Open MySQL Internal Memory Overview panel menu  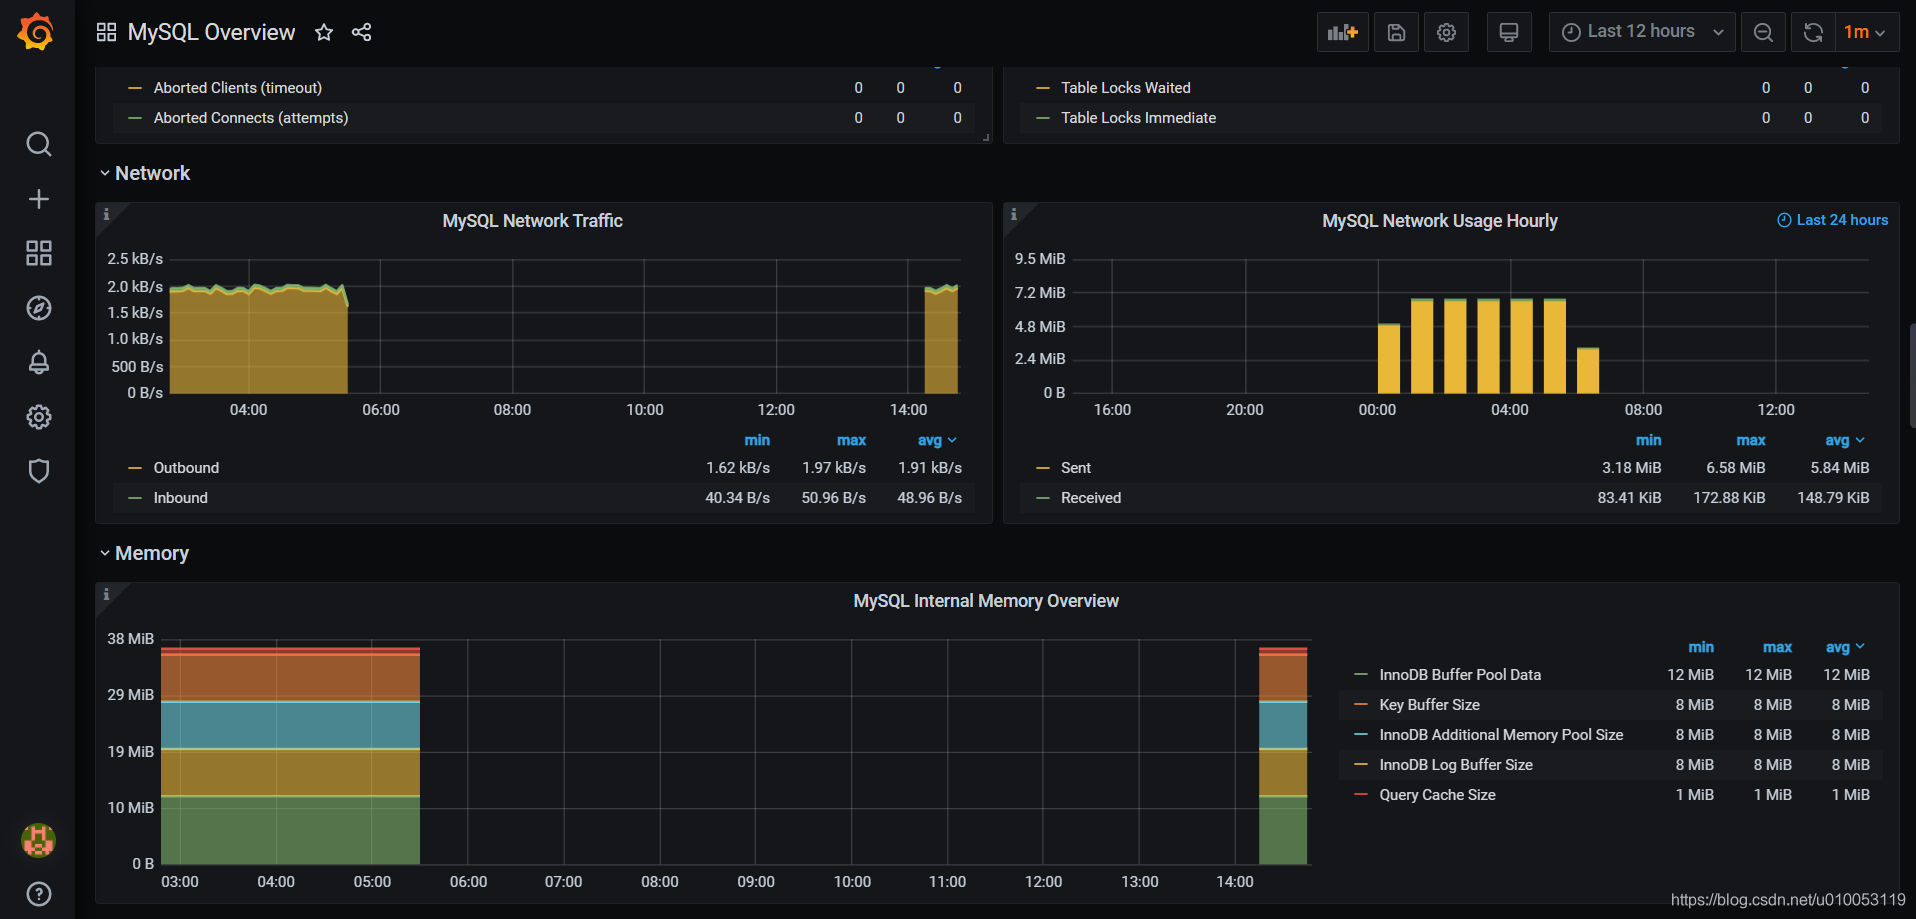point(986,601)
